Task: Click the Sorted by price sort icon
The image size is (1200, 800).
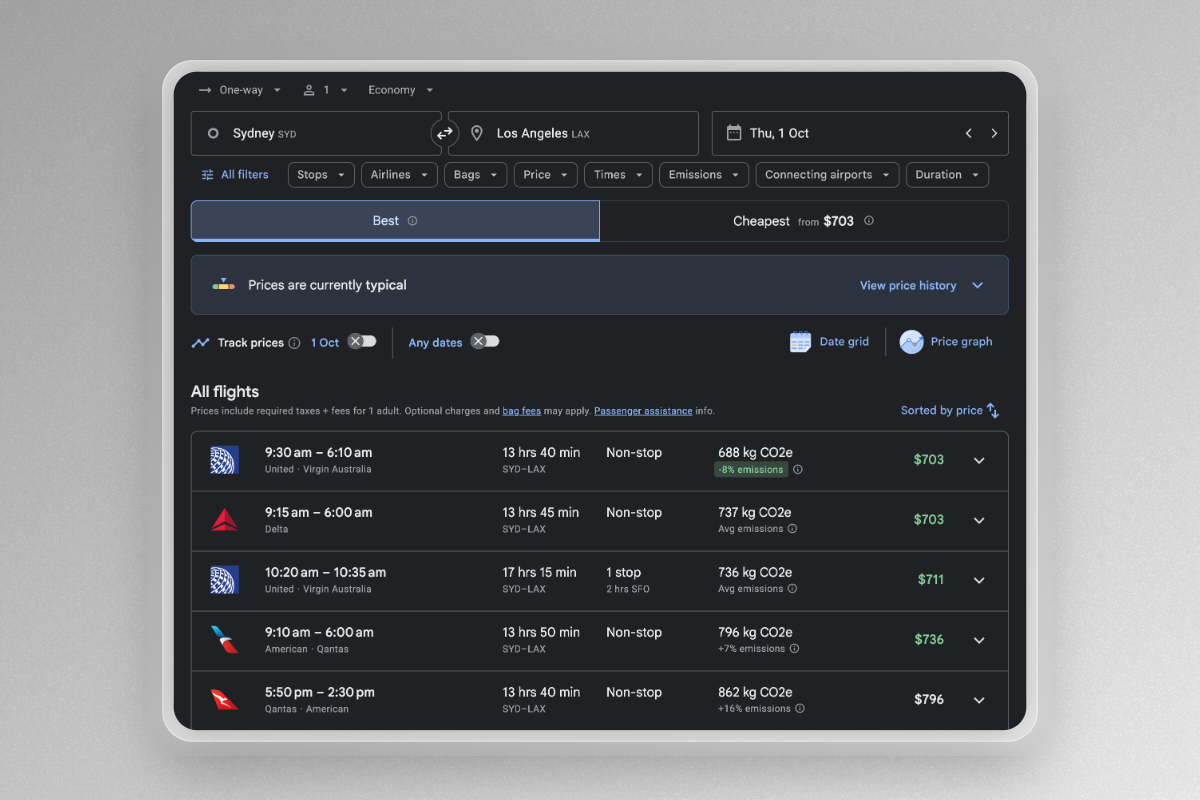Action: click(x=993, y=410)
